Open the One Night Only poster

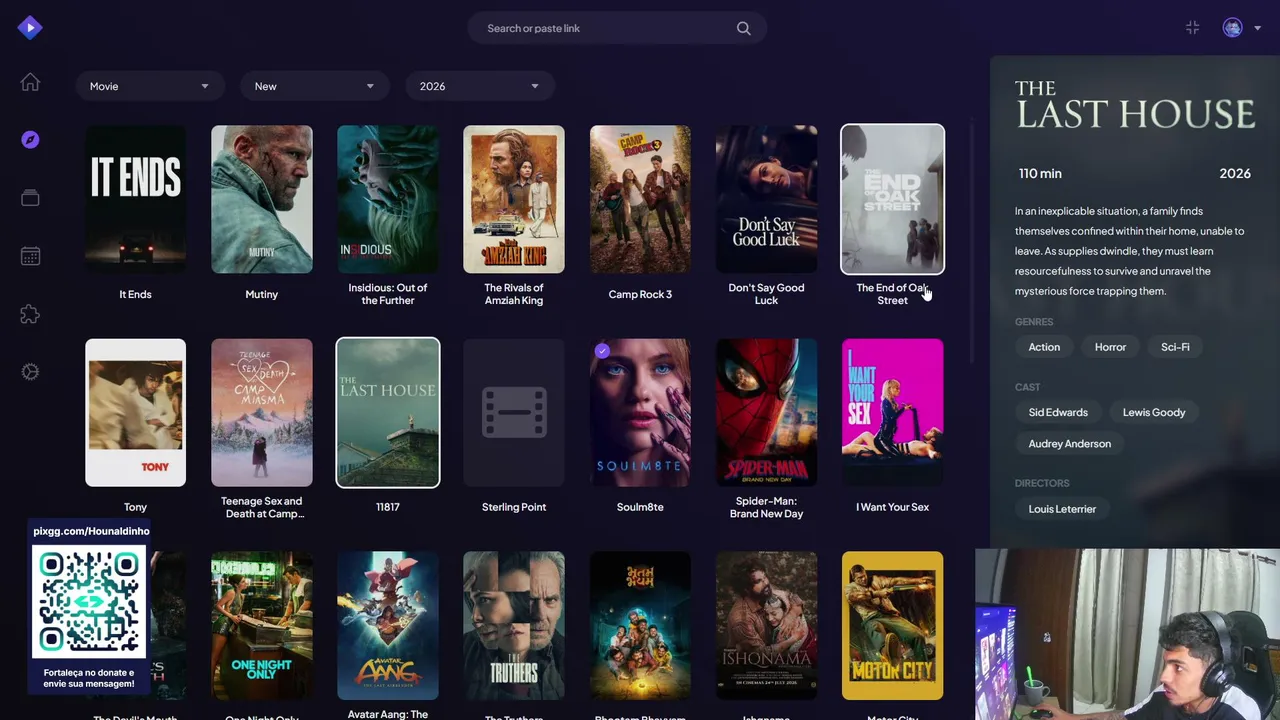pos(262,626)
